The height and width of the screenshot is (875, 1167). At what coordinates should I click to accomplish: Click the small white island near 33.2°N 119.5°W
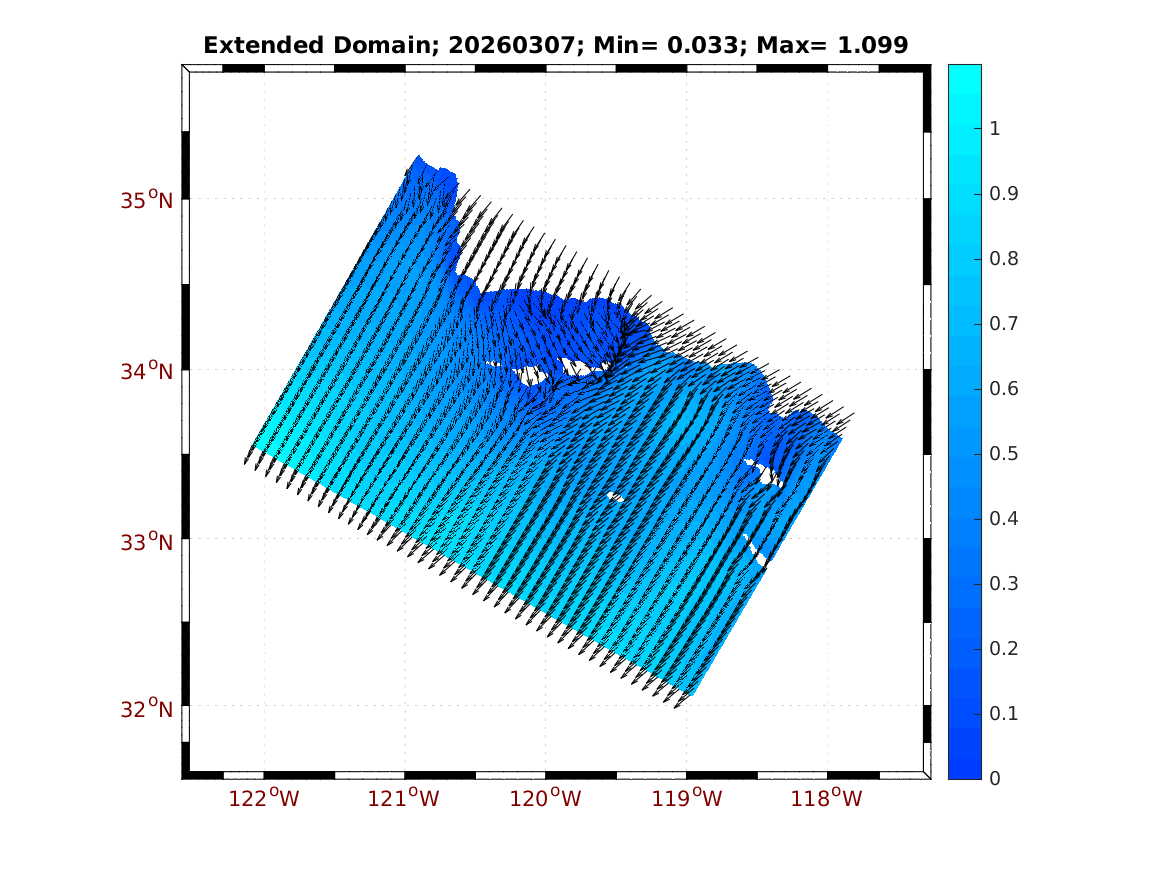[615, 497]
